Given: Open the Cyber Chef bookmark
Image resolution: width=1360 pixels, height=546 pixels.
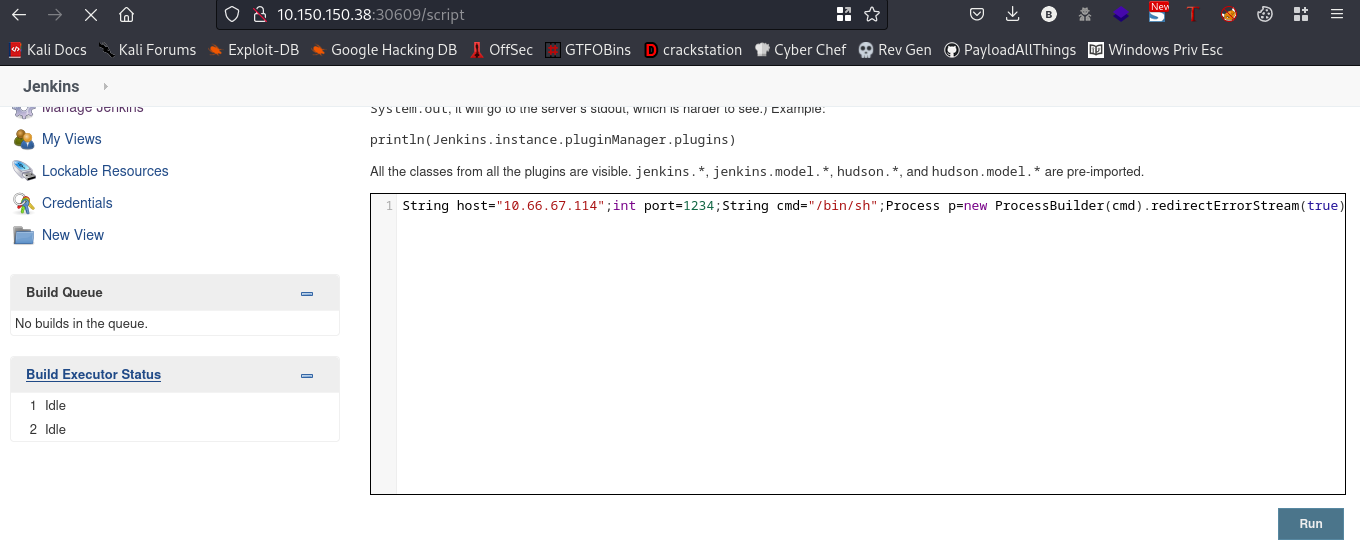Looking at the screenshot, I should 800,49.
